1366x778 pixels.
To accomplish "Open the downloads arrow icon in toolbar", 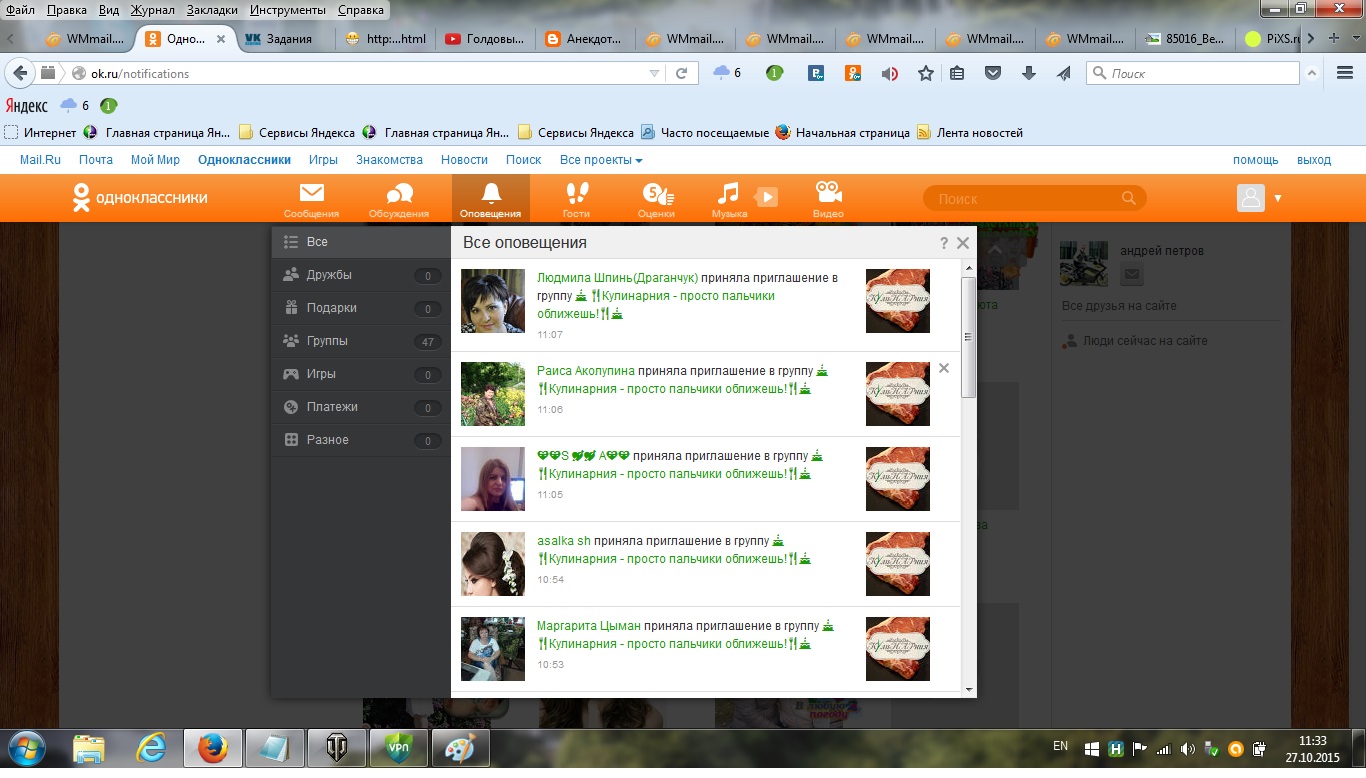I will (1028, 73).
